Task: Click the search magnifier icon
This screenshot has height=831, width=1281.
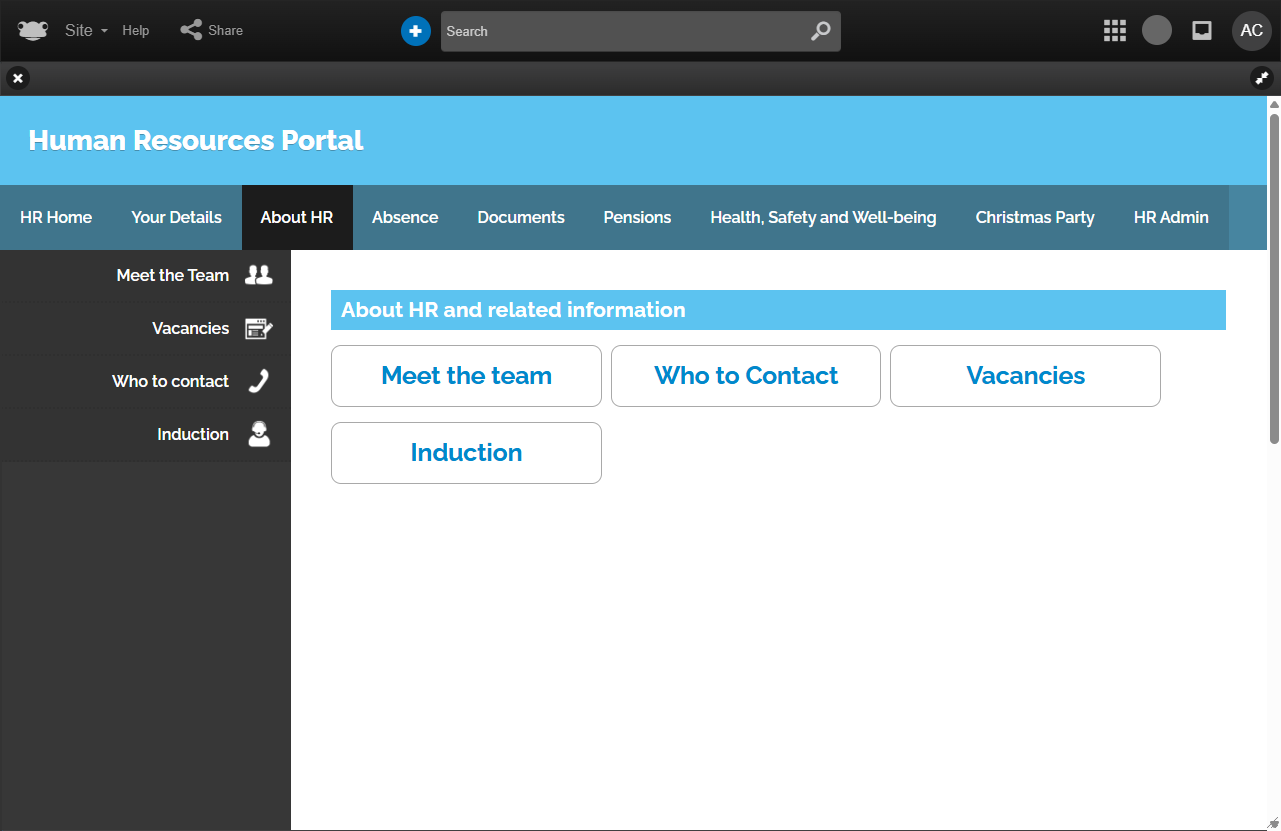Action: point(820,31)
